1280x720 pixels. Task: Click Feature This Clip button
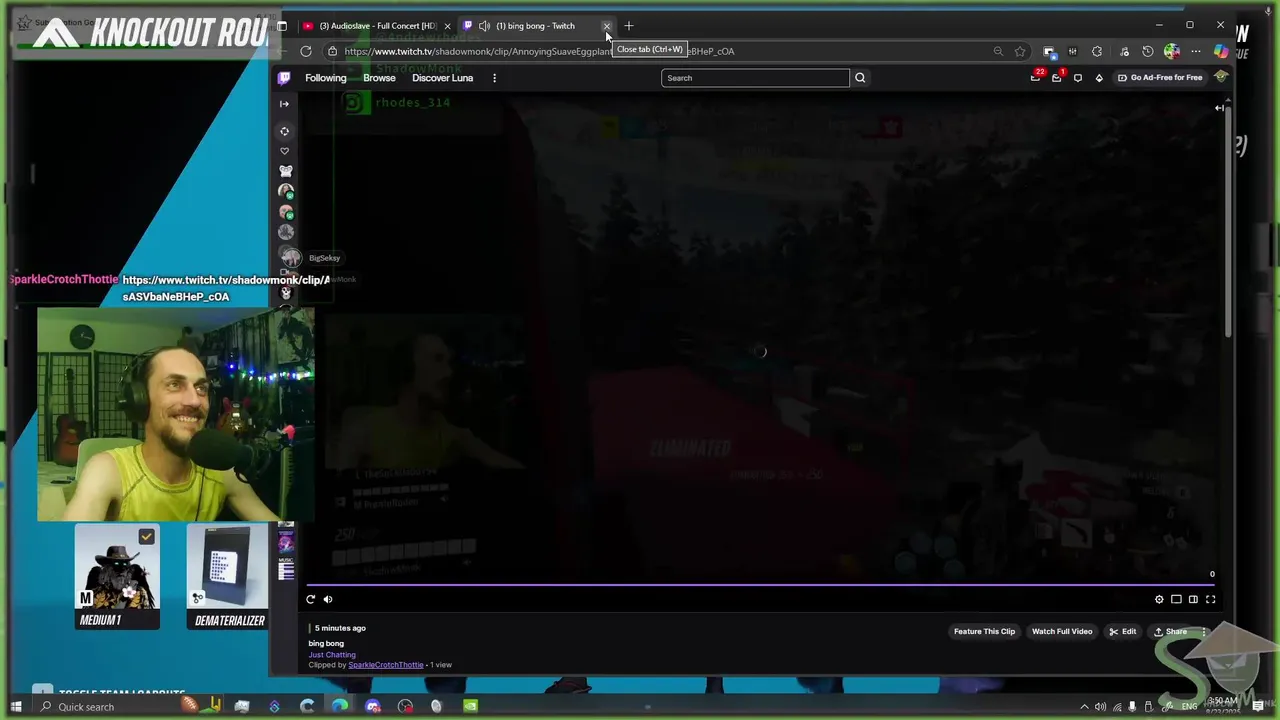point(984,632)
